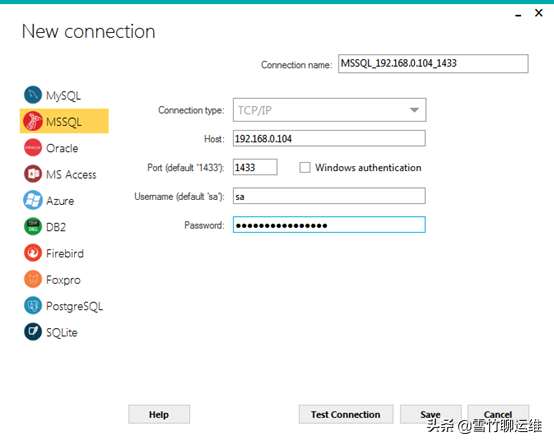Select the MySQL database icon
The width and height of the screenshot is (554, 445).
tap(33, 95)
